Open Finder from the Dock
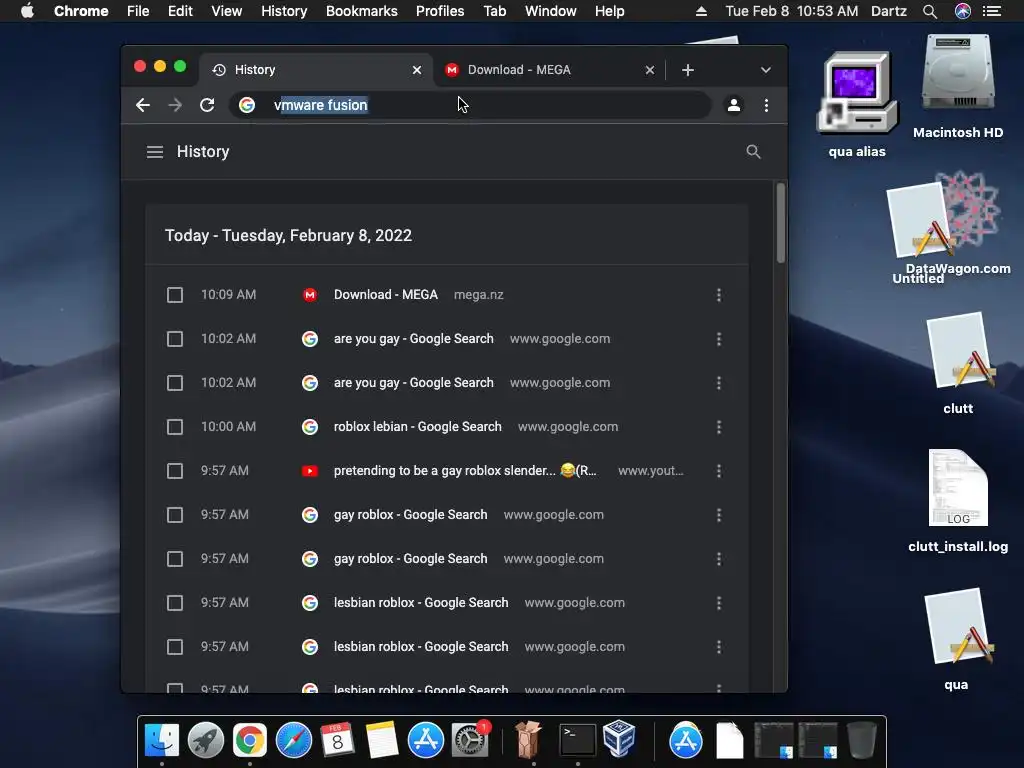Viewport: 1024px width, 768px height. pyautogui.click(x=161, y=740)
